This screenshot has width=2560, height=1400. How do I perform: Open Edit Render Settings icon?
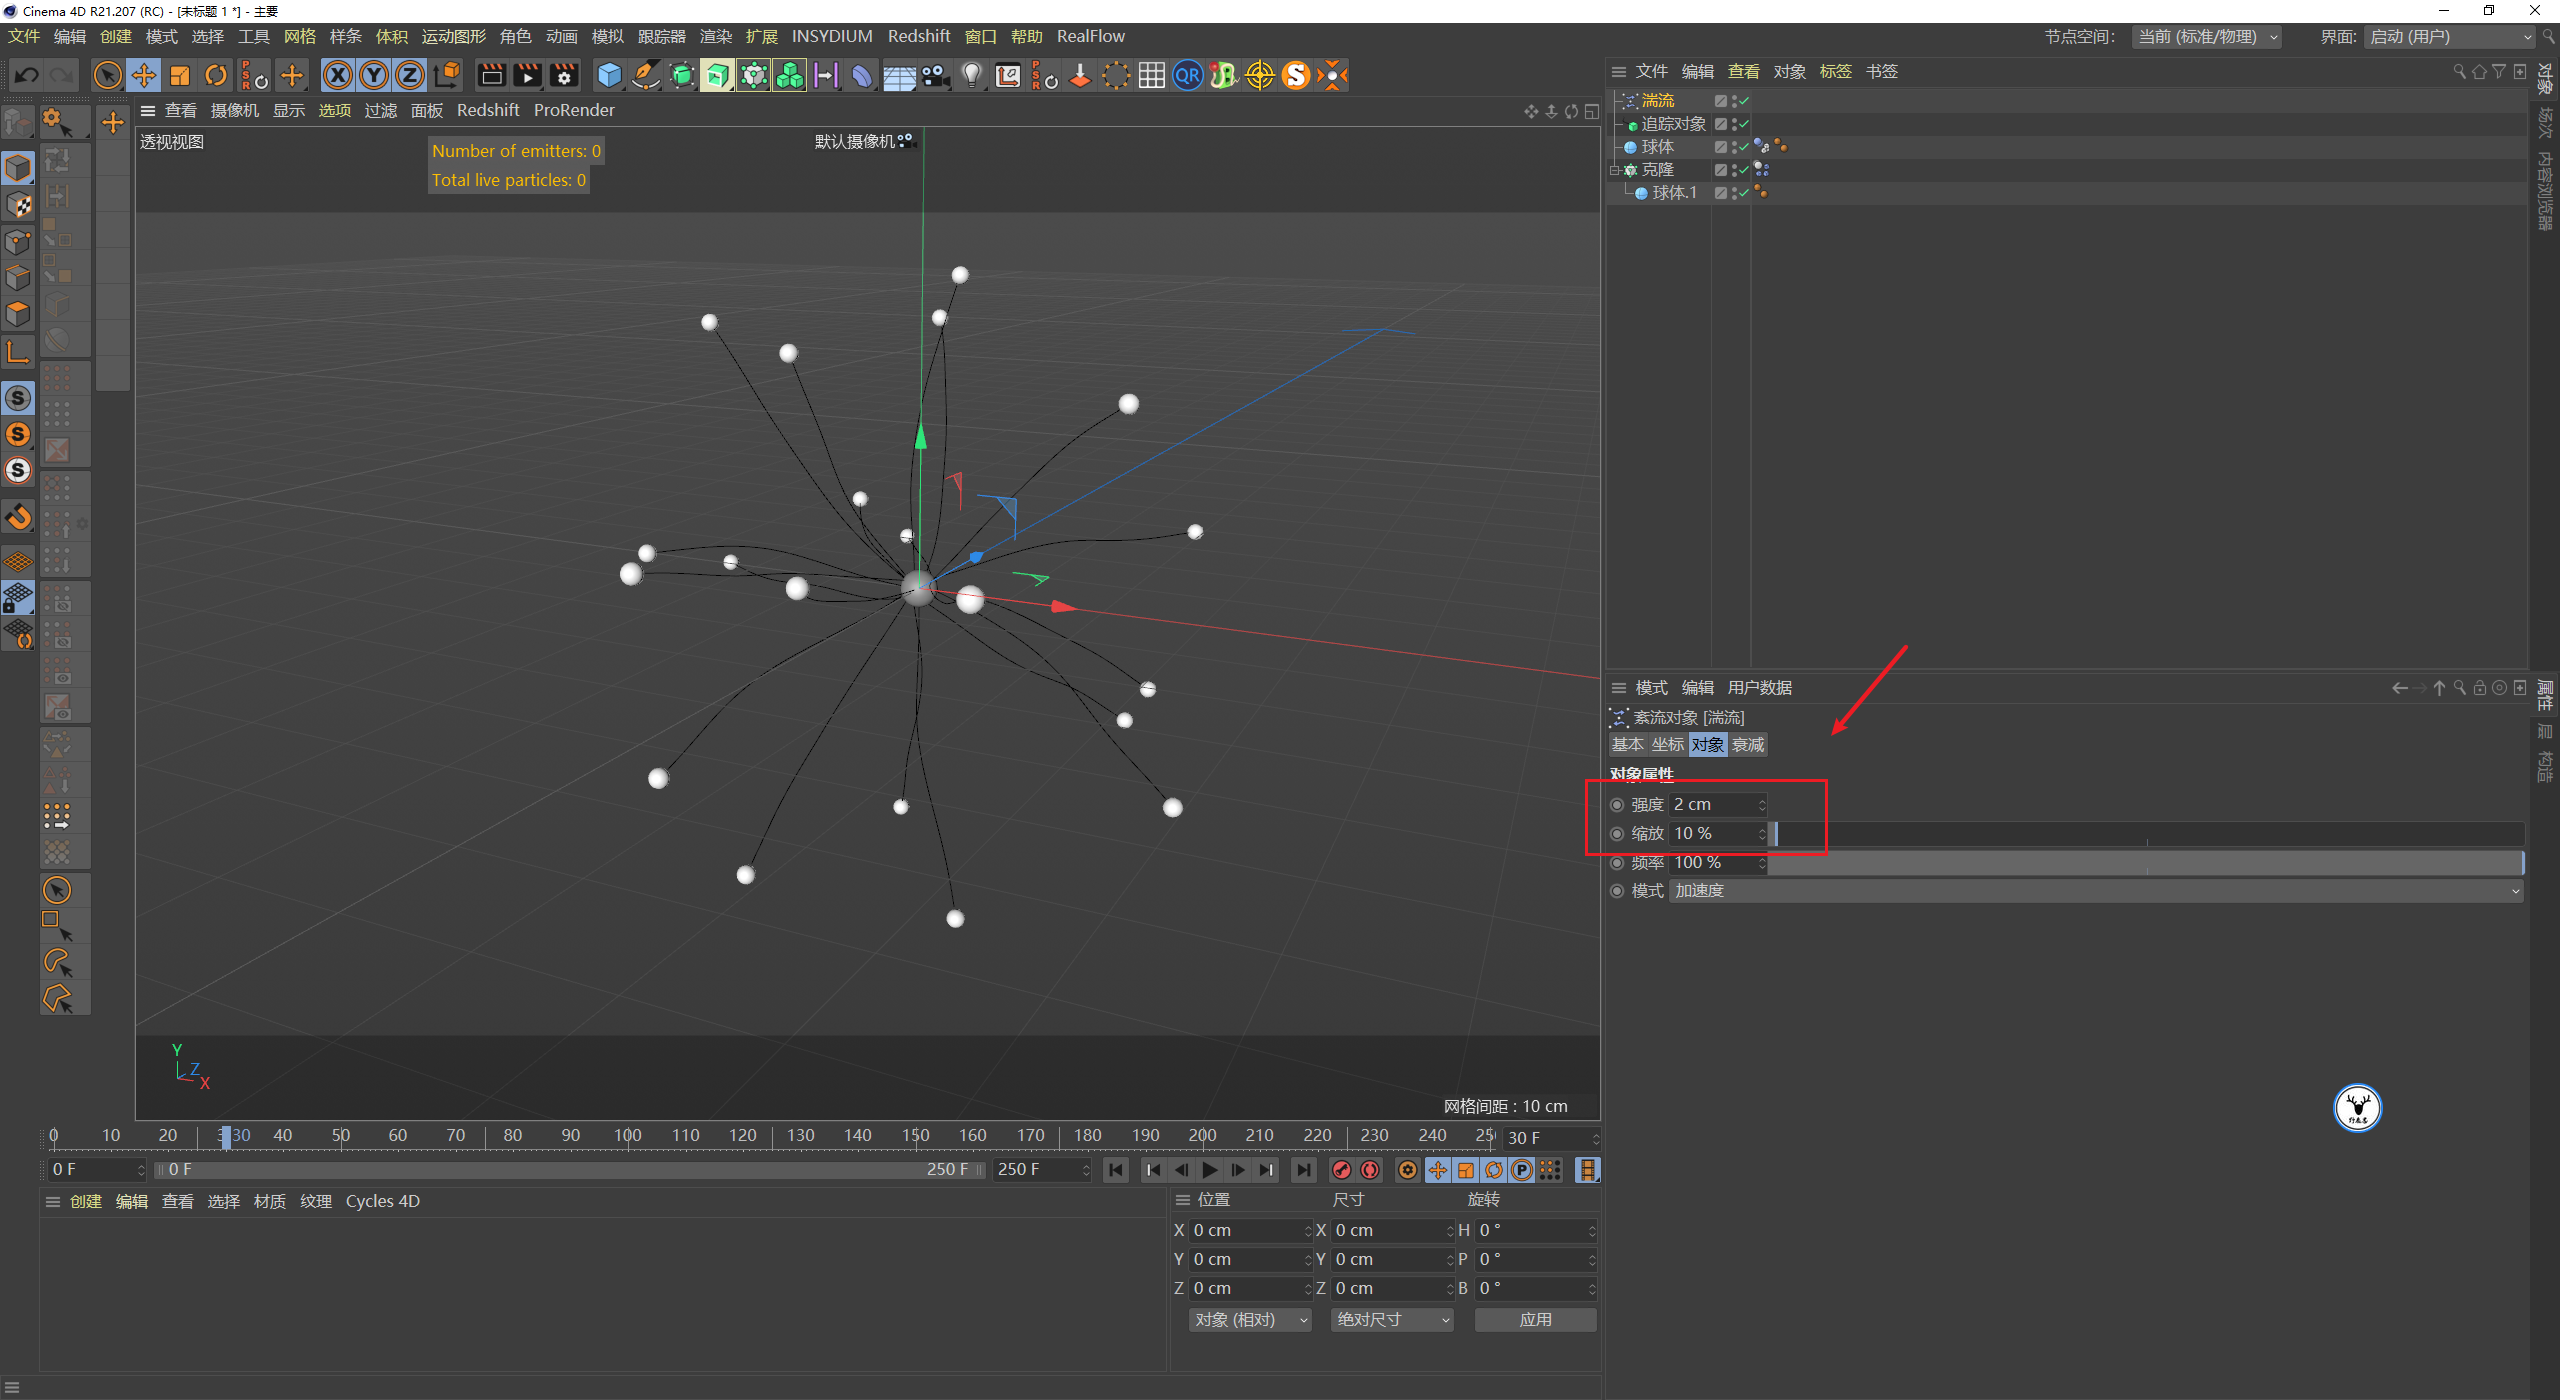point(564,75)
